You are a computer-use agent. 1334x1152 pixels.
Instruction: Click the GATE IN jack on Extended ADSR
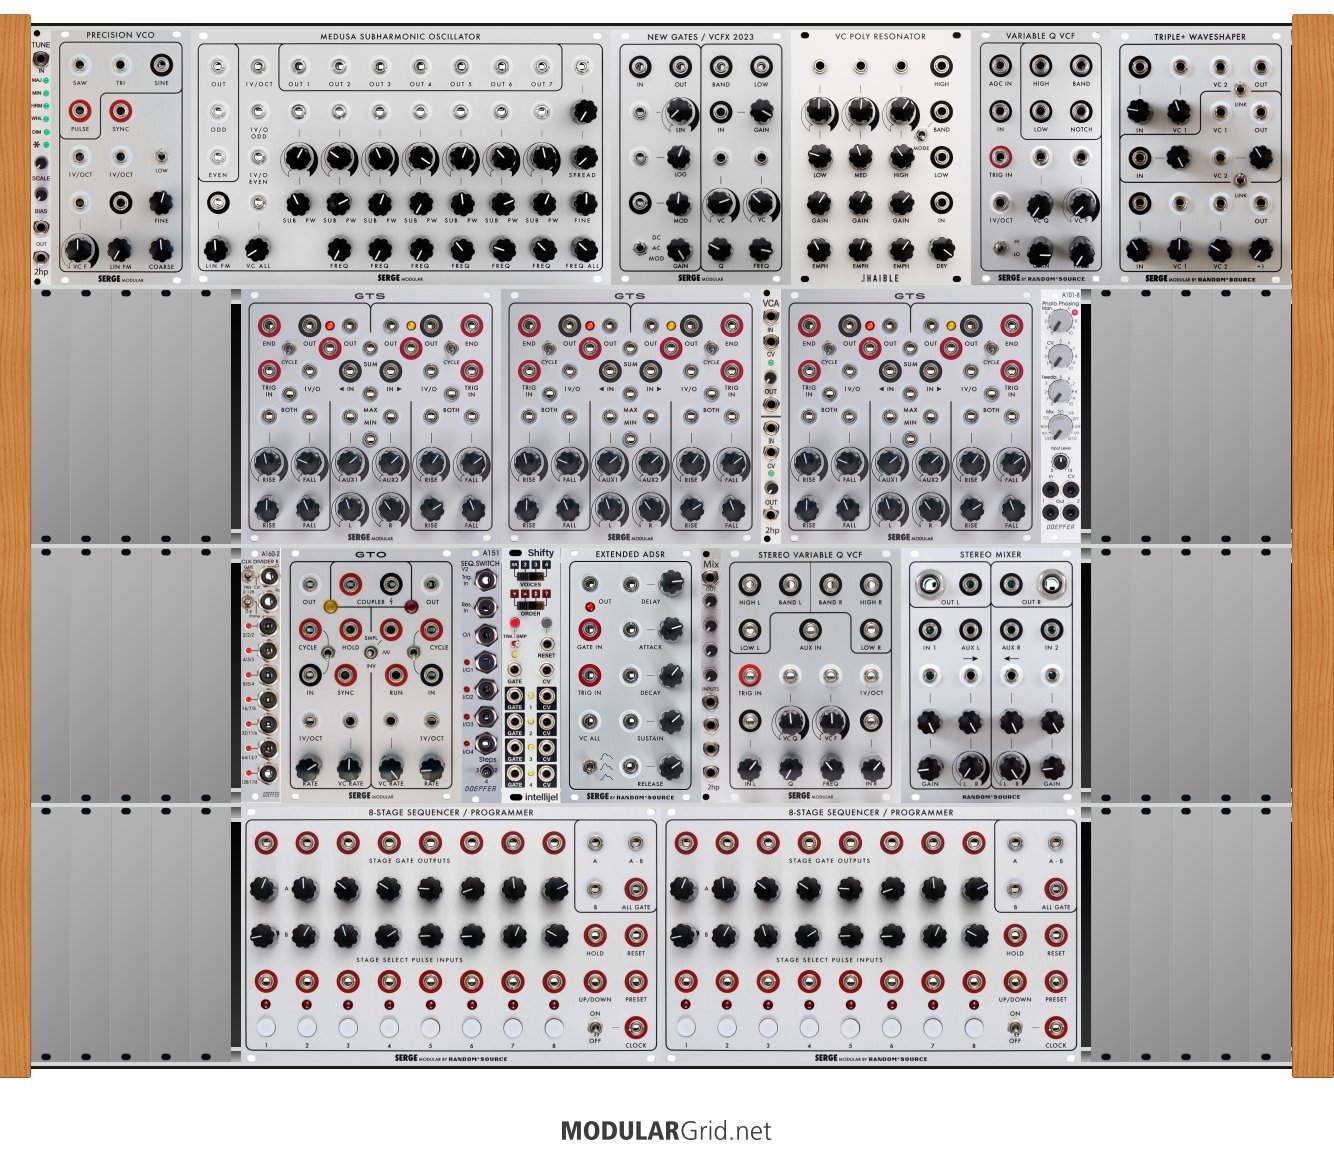[590, 630]
